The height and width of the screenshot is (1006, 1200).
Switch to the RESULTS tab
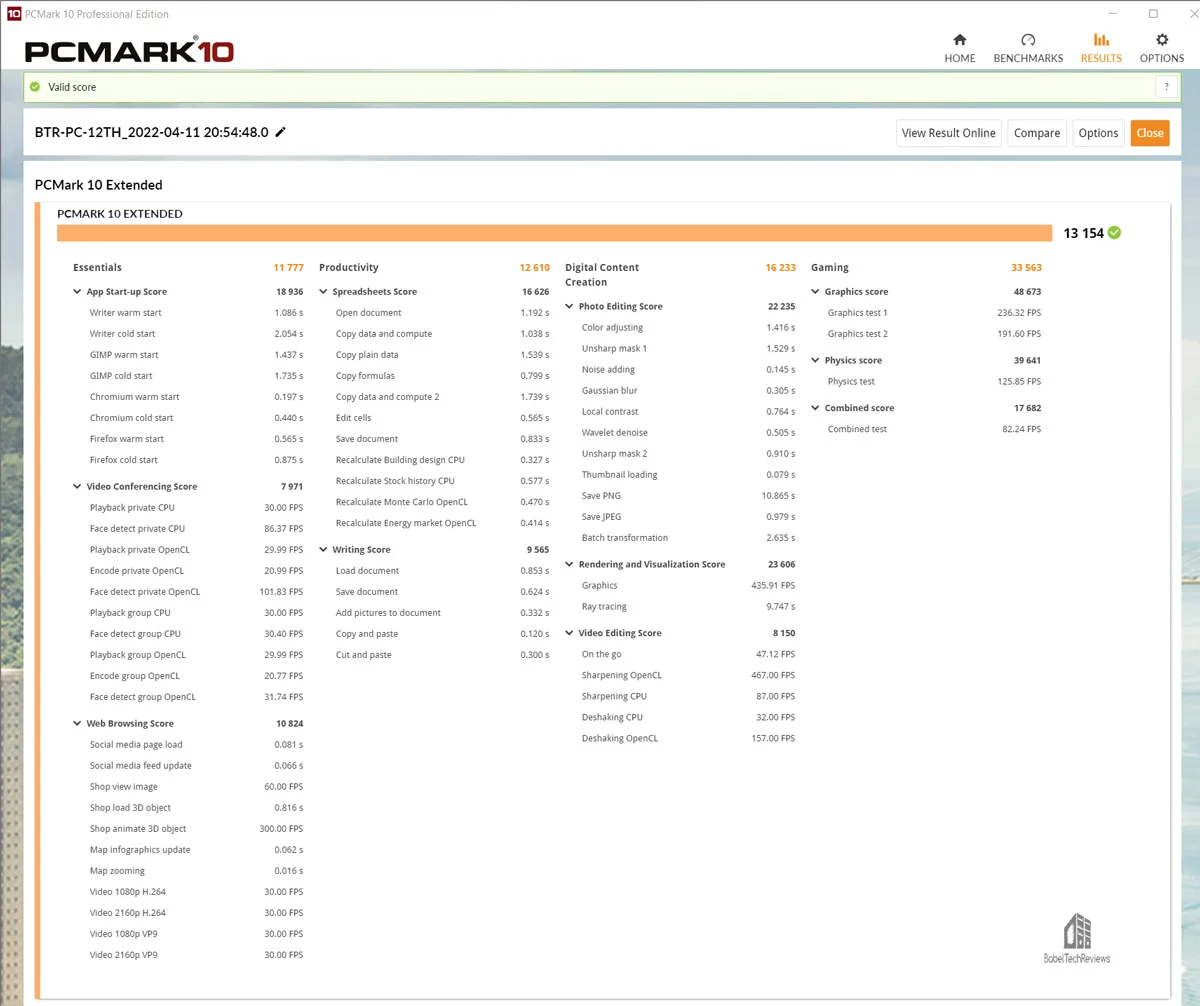tap(1101, 48)
